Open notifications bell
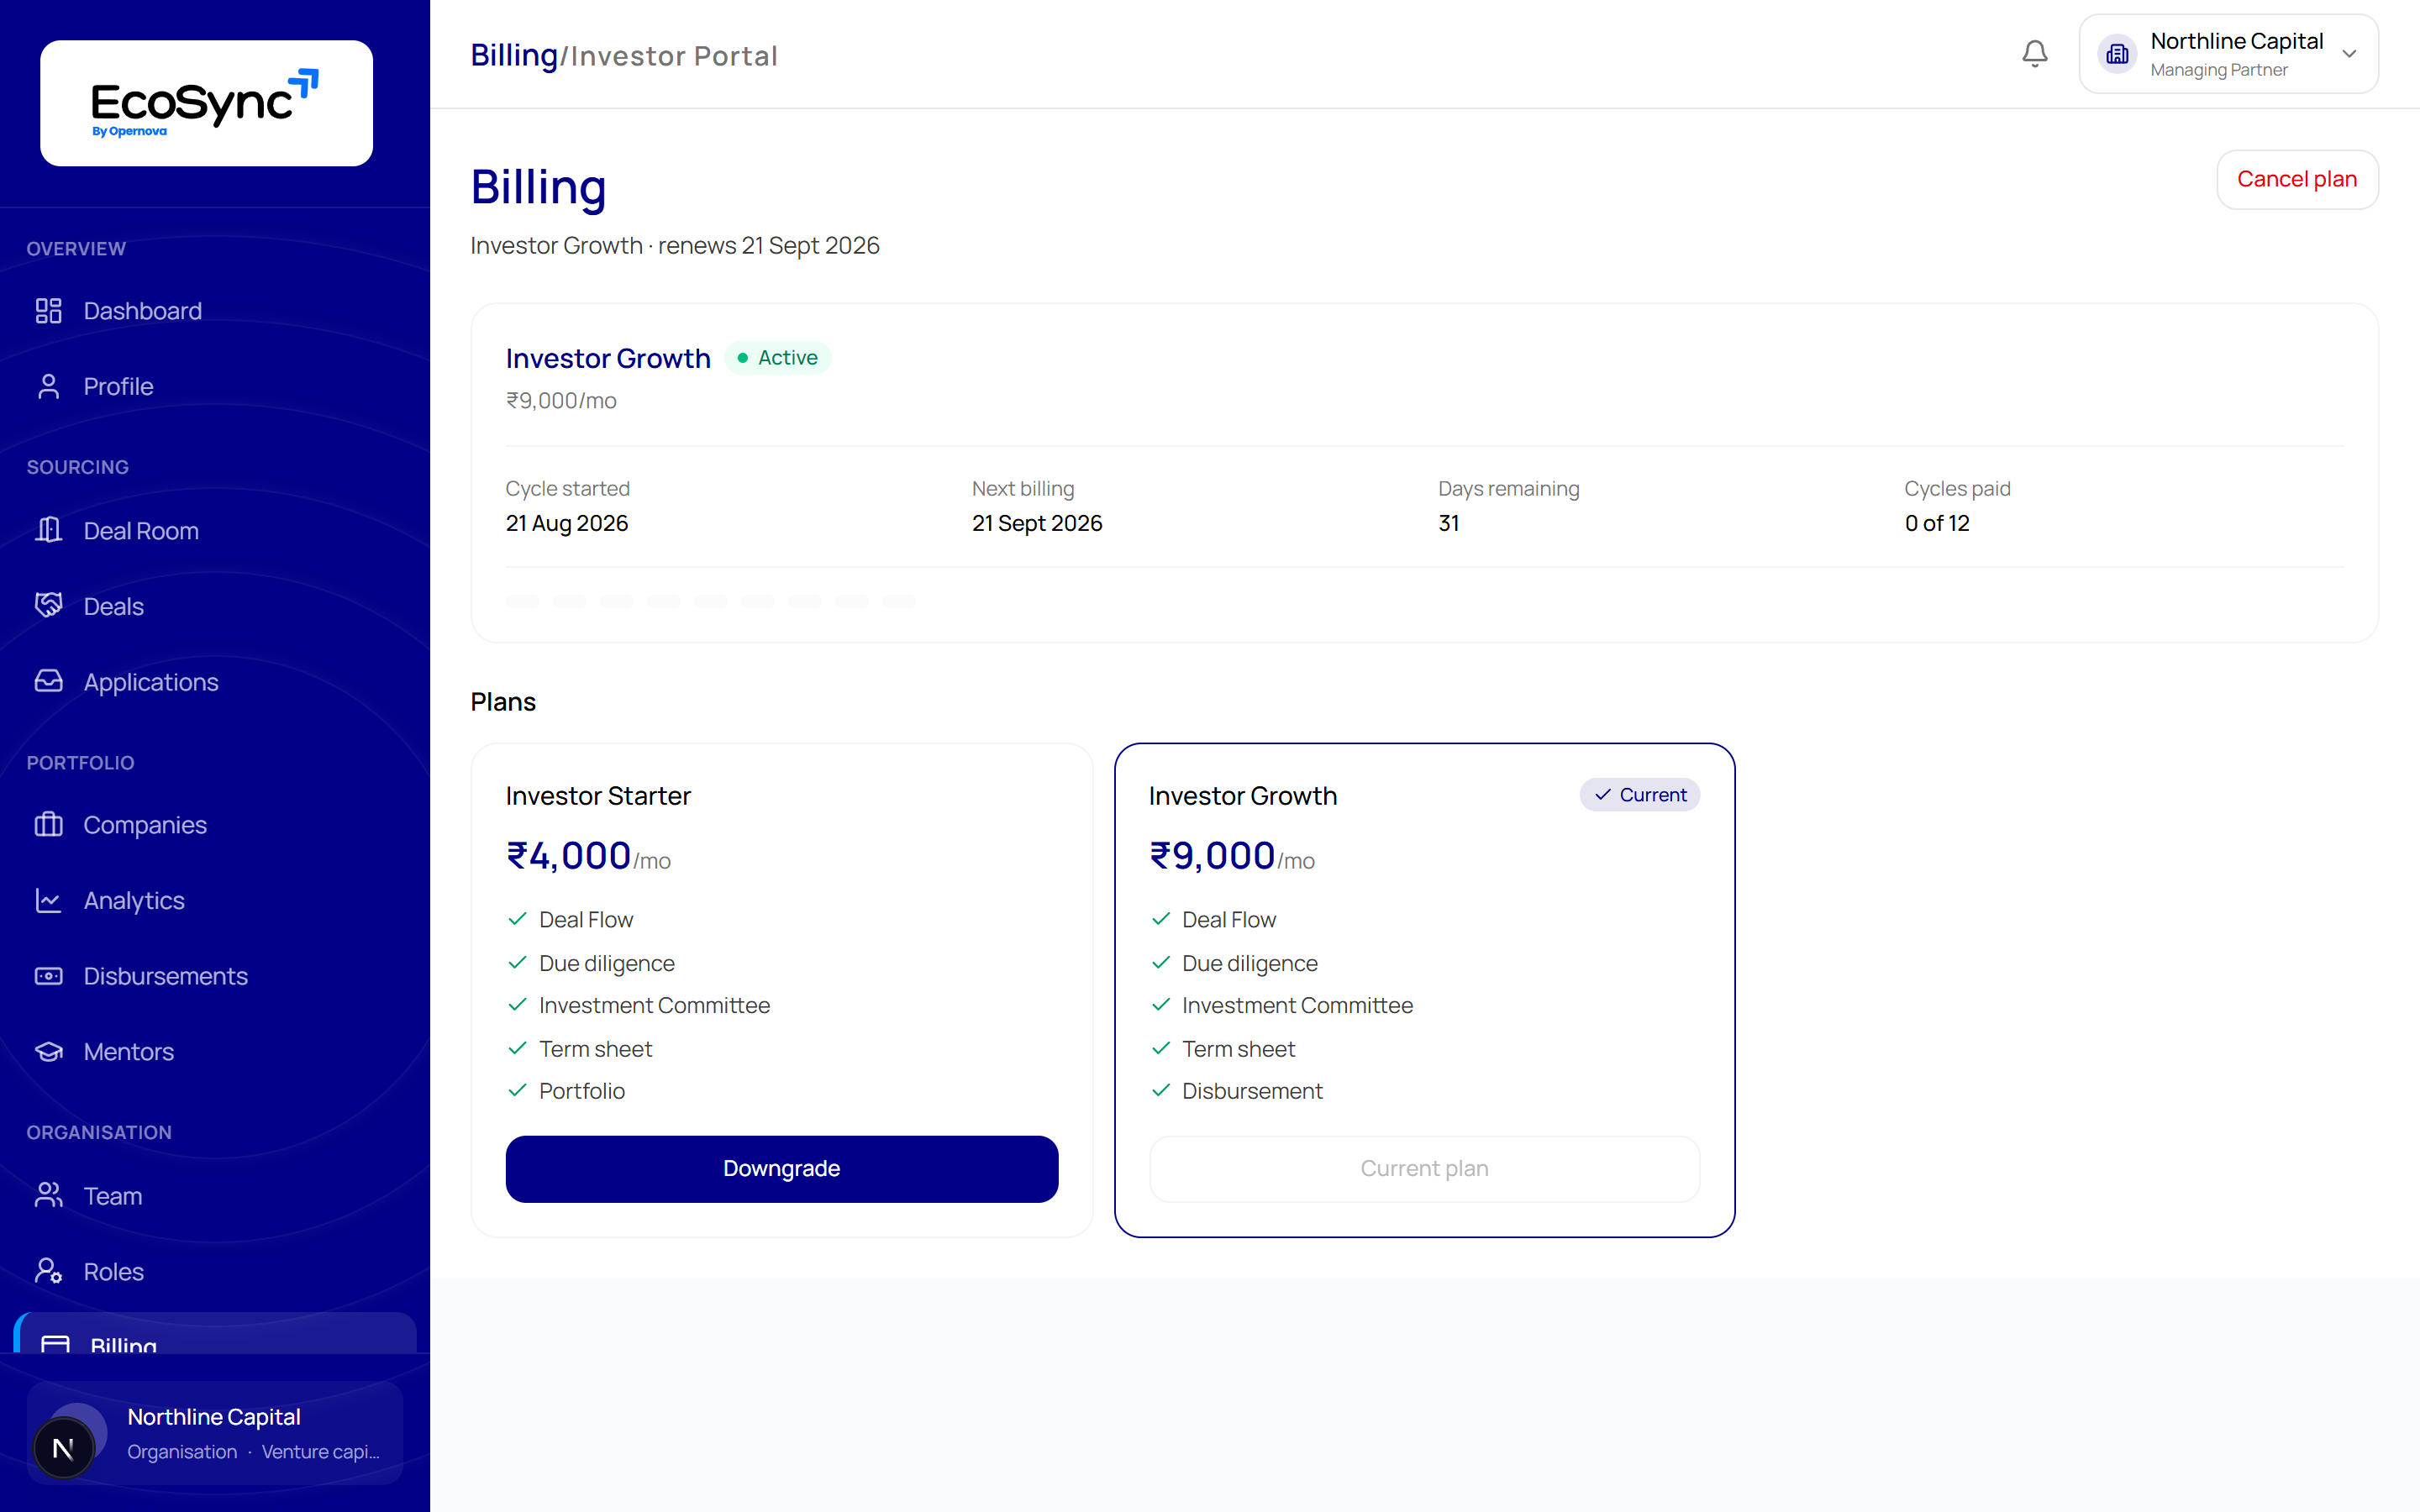Screen dimensions: 2420x1512 coord(2034,54)
